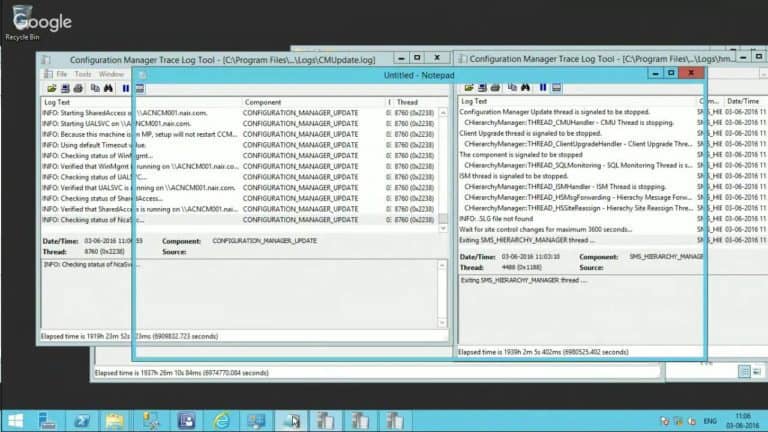The image size is (768, 432).
Task: Select 'Exiting SMS_HIERARCHY_MANAGER thread' log row
Action: click(612, 240)
